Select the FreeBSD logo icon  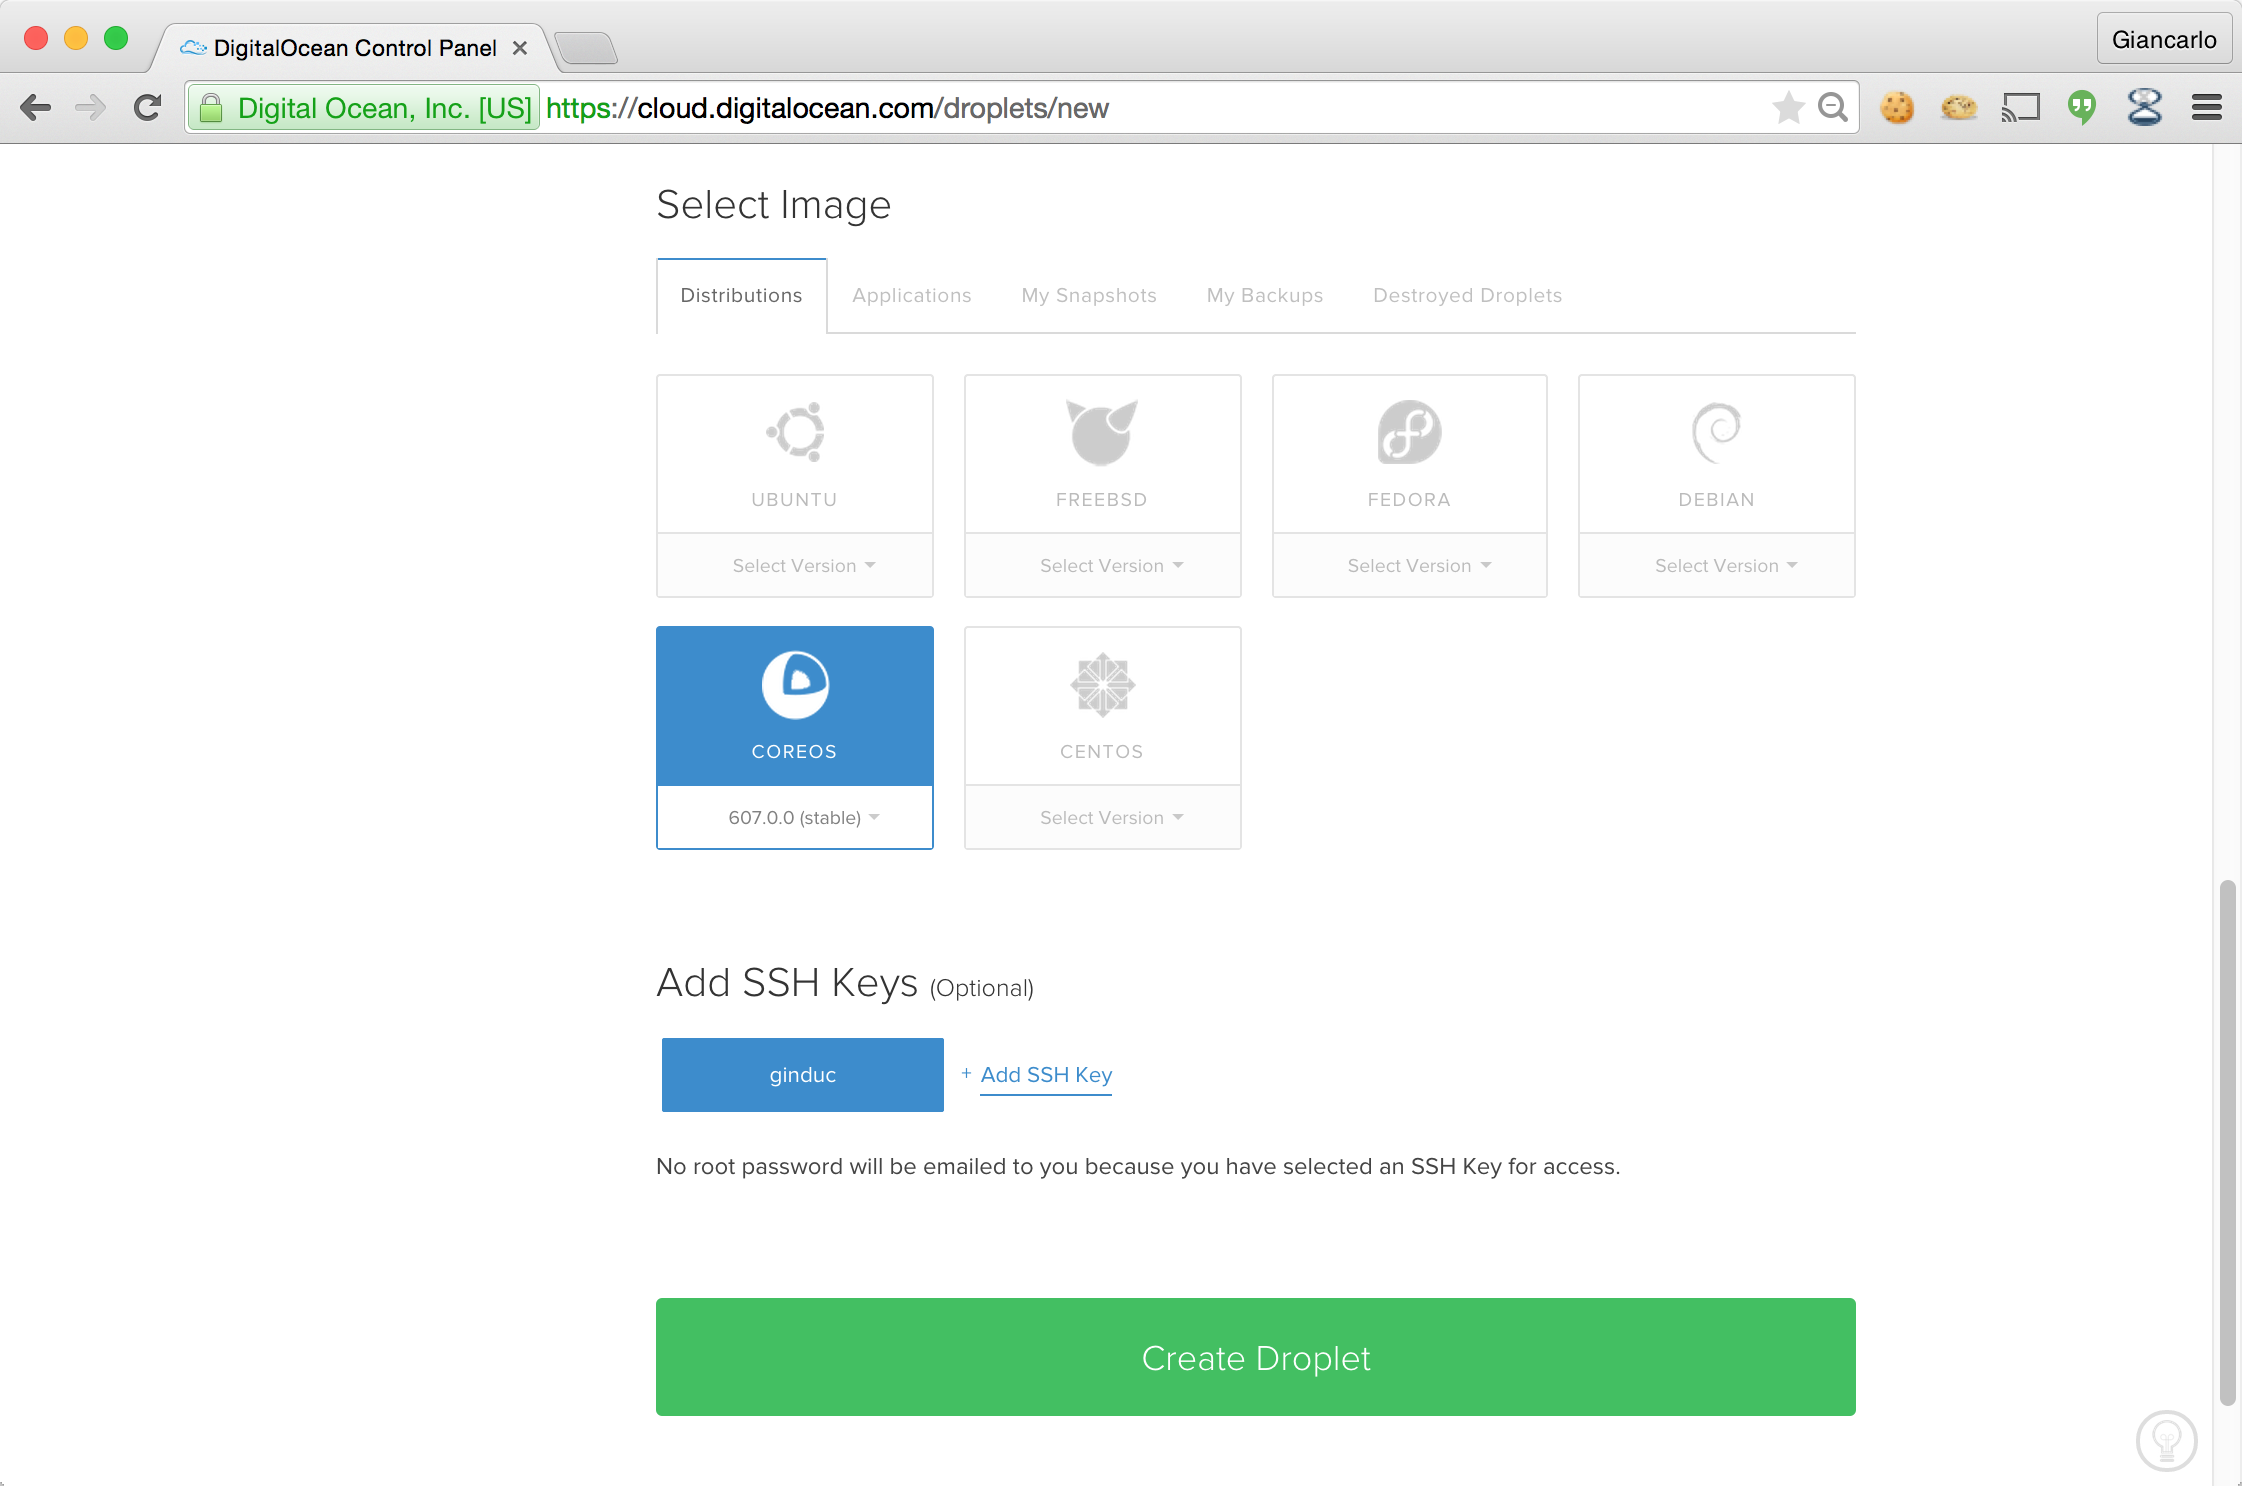tap(1102, 432)
